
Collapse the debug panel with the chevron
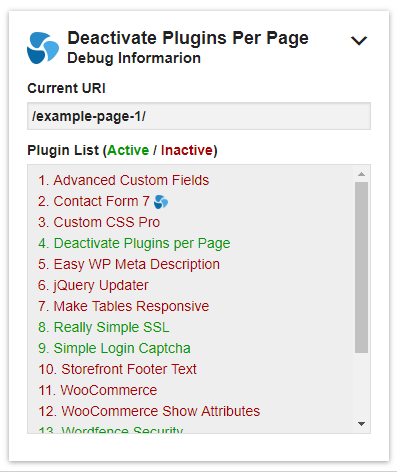359,40
